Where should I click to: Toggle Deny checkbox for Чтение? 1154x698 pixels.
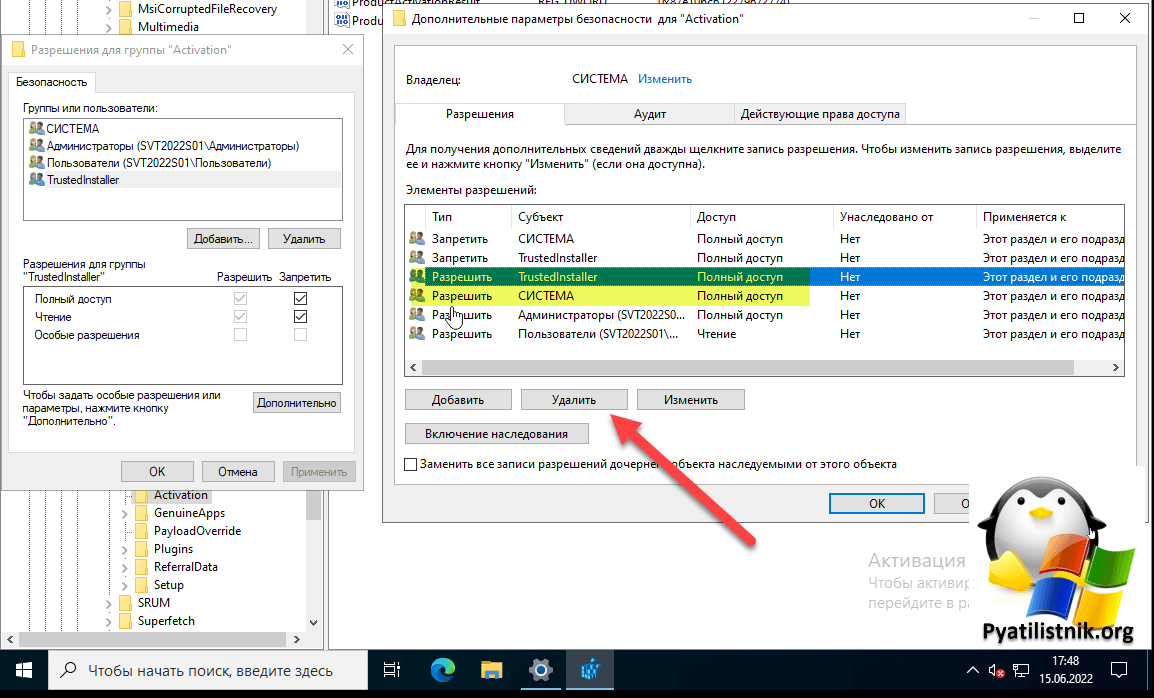click(300, 317)
